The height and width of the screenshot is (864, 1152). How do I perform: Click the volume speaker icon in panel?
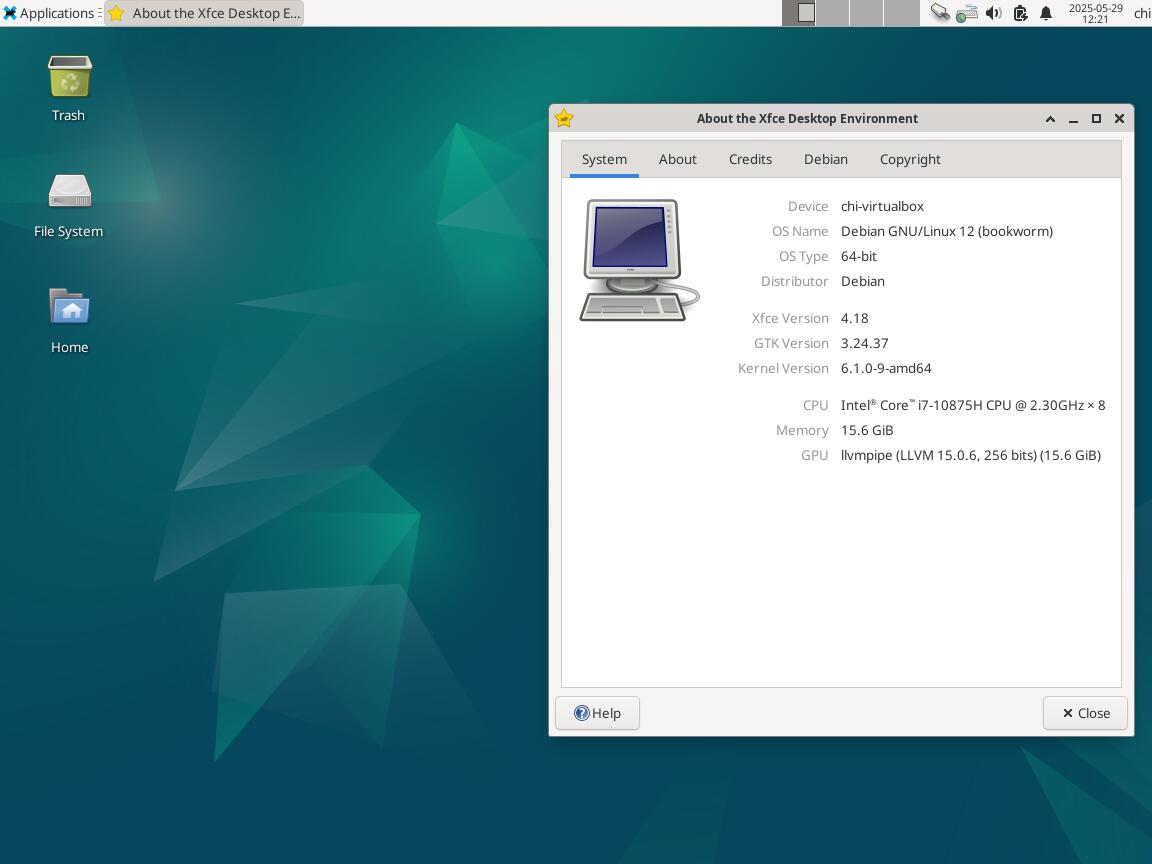(x=993, y=13)
